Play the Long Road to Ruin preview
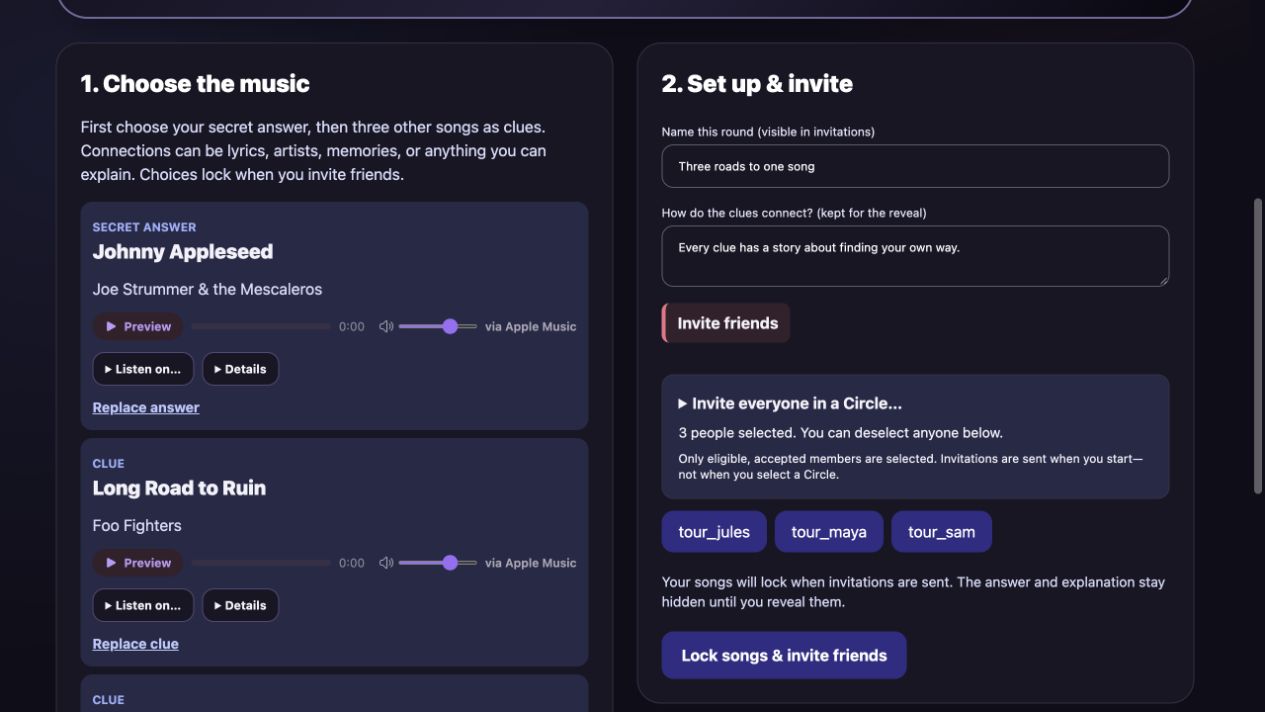1265x712 pixels. [138, 563]
